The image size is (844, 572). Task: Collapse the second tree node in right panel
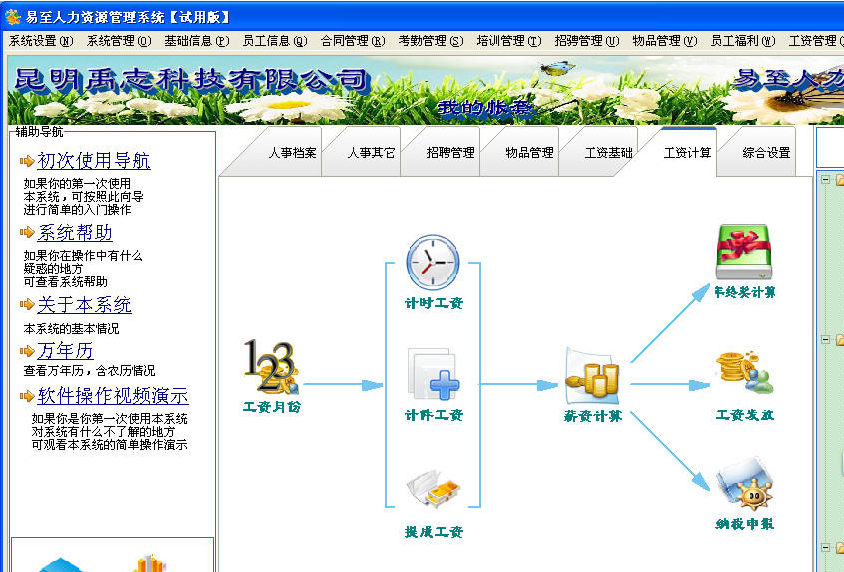tap(825, 340)
